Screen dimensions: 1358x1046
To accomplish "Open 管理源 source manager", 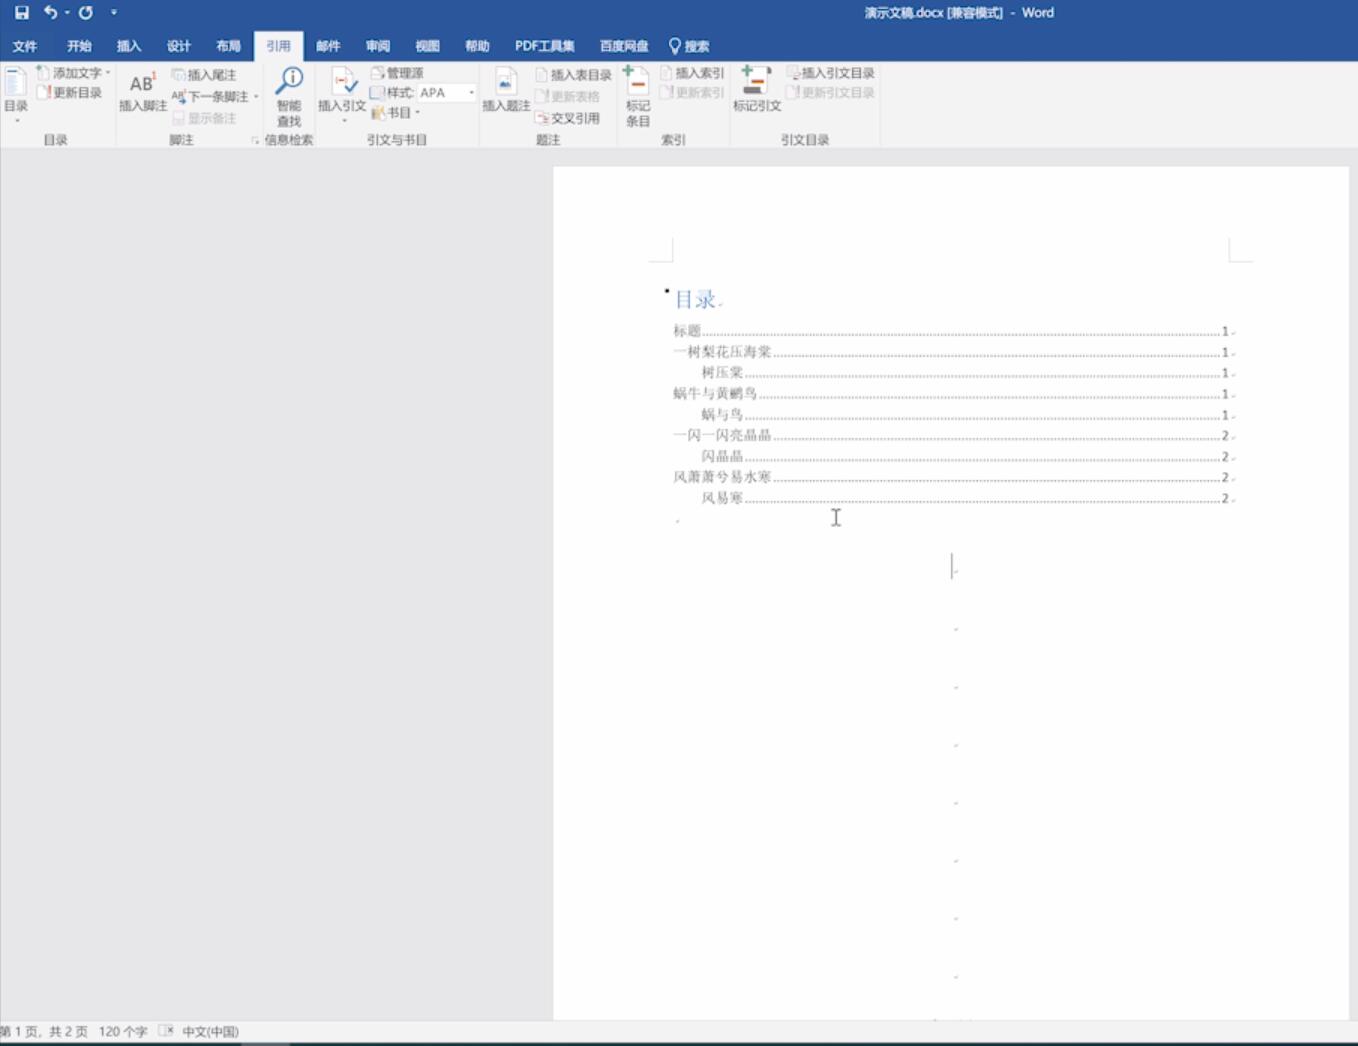I will point(397,73).
